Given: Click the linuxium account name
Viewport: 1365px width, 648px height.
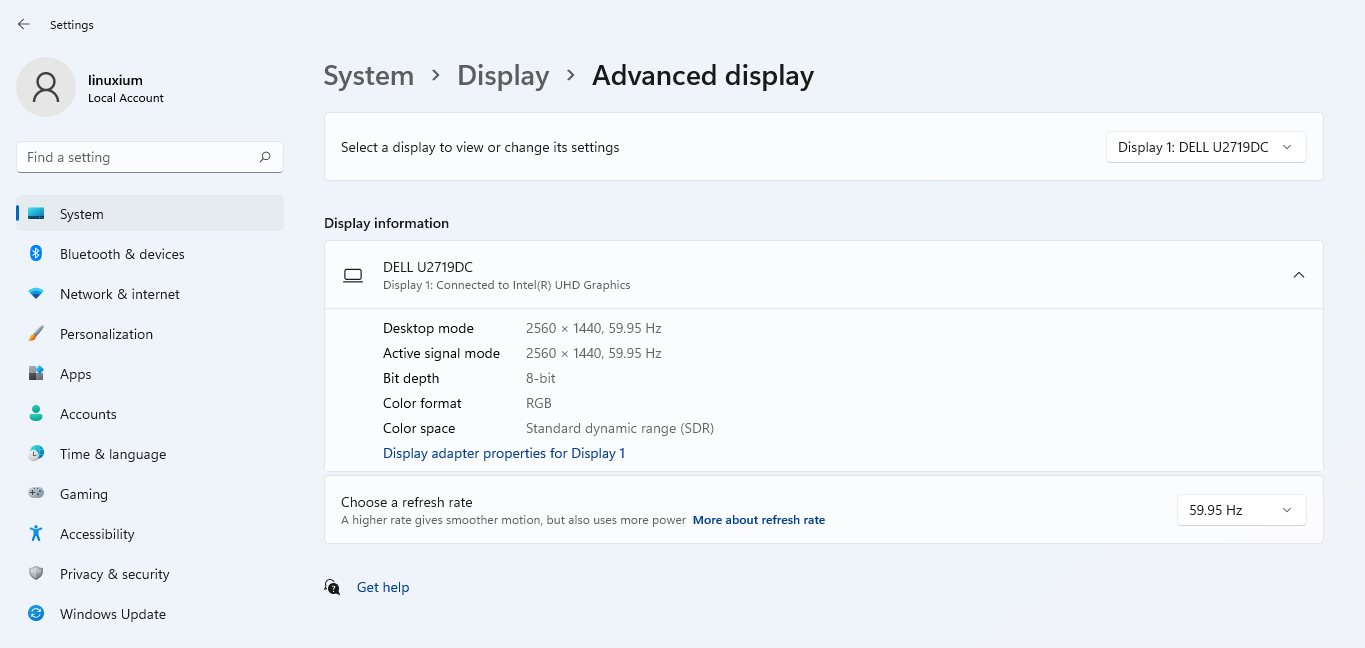Looking at the screenshot, I should coord(115,80).
